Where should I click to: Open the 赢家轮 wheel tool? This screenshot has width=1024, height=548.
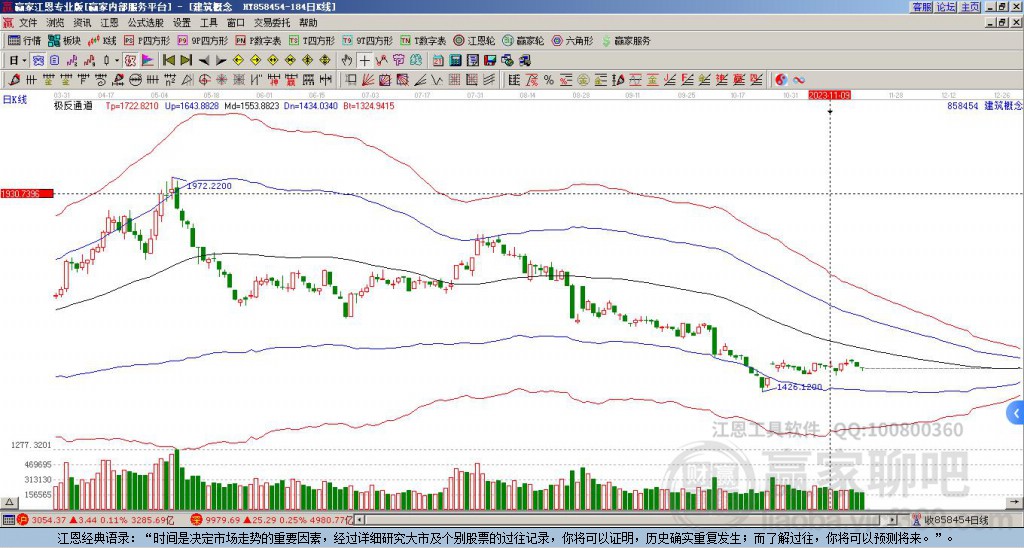click(523, 40)
